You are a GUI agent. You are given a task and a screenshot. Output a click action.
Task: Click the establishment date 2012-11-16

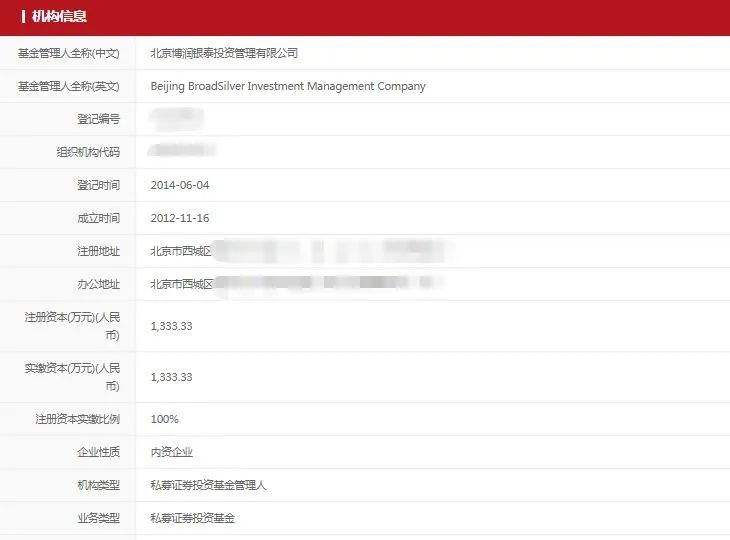pos(179,218)
